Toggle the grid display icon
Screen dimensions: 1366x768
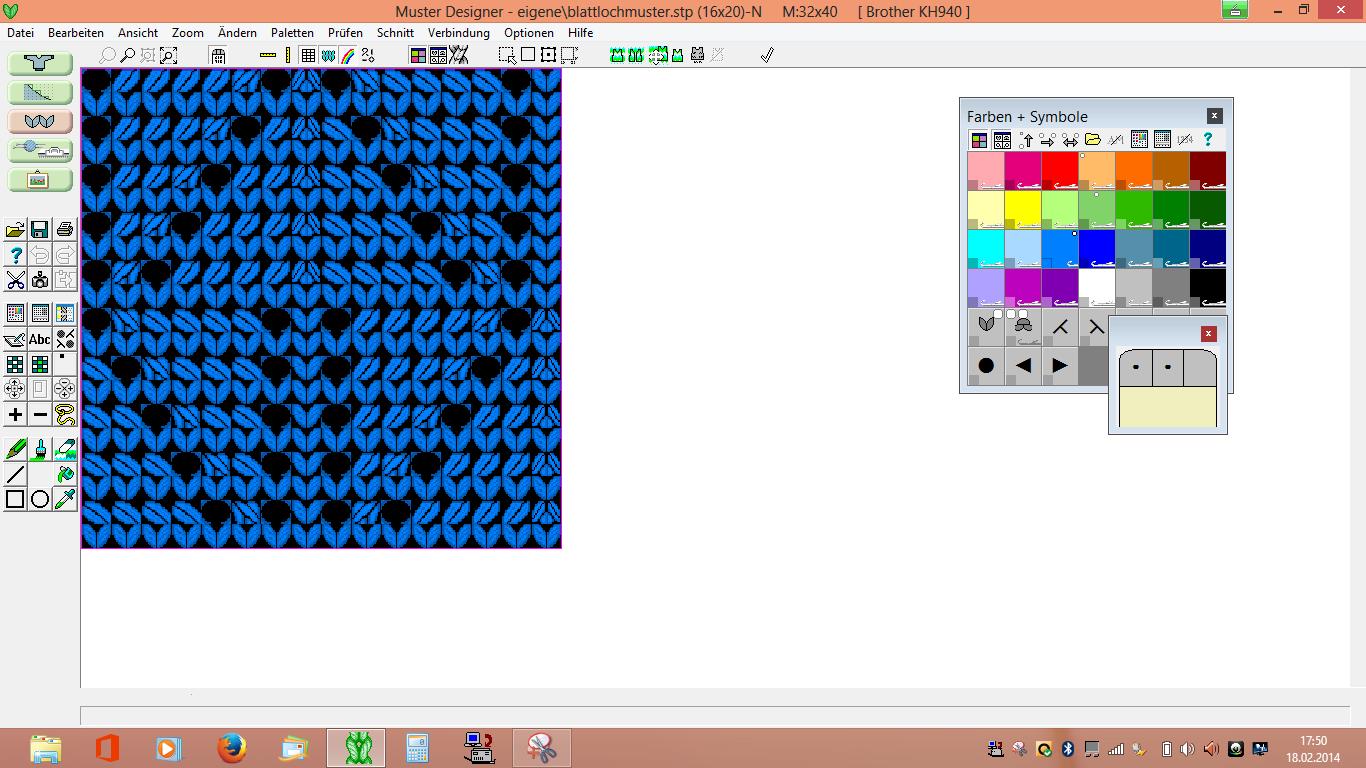(x=308, y=55)
